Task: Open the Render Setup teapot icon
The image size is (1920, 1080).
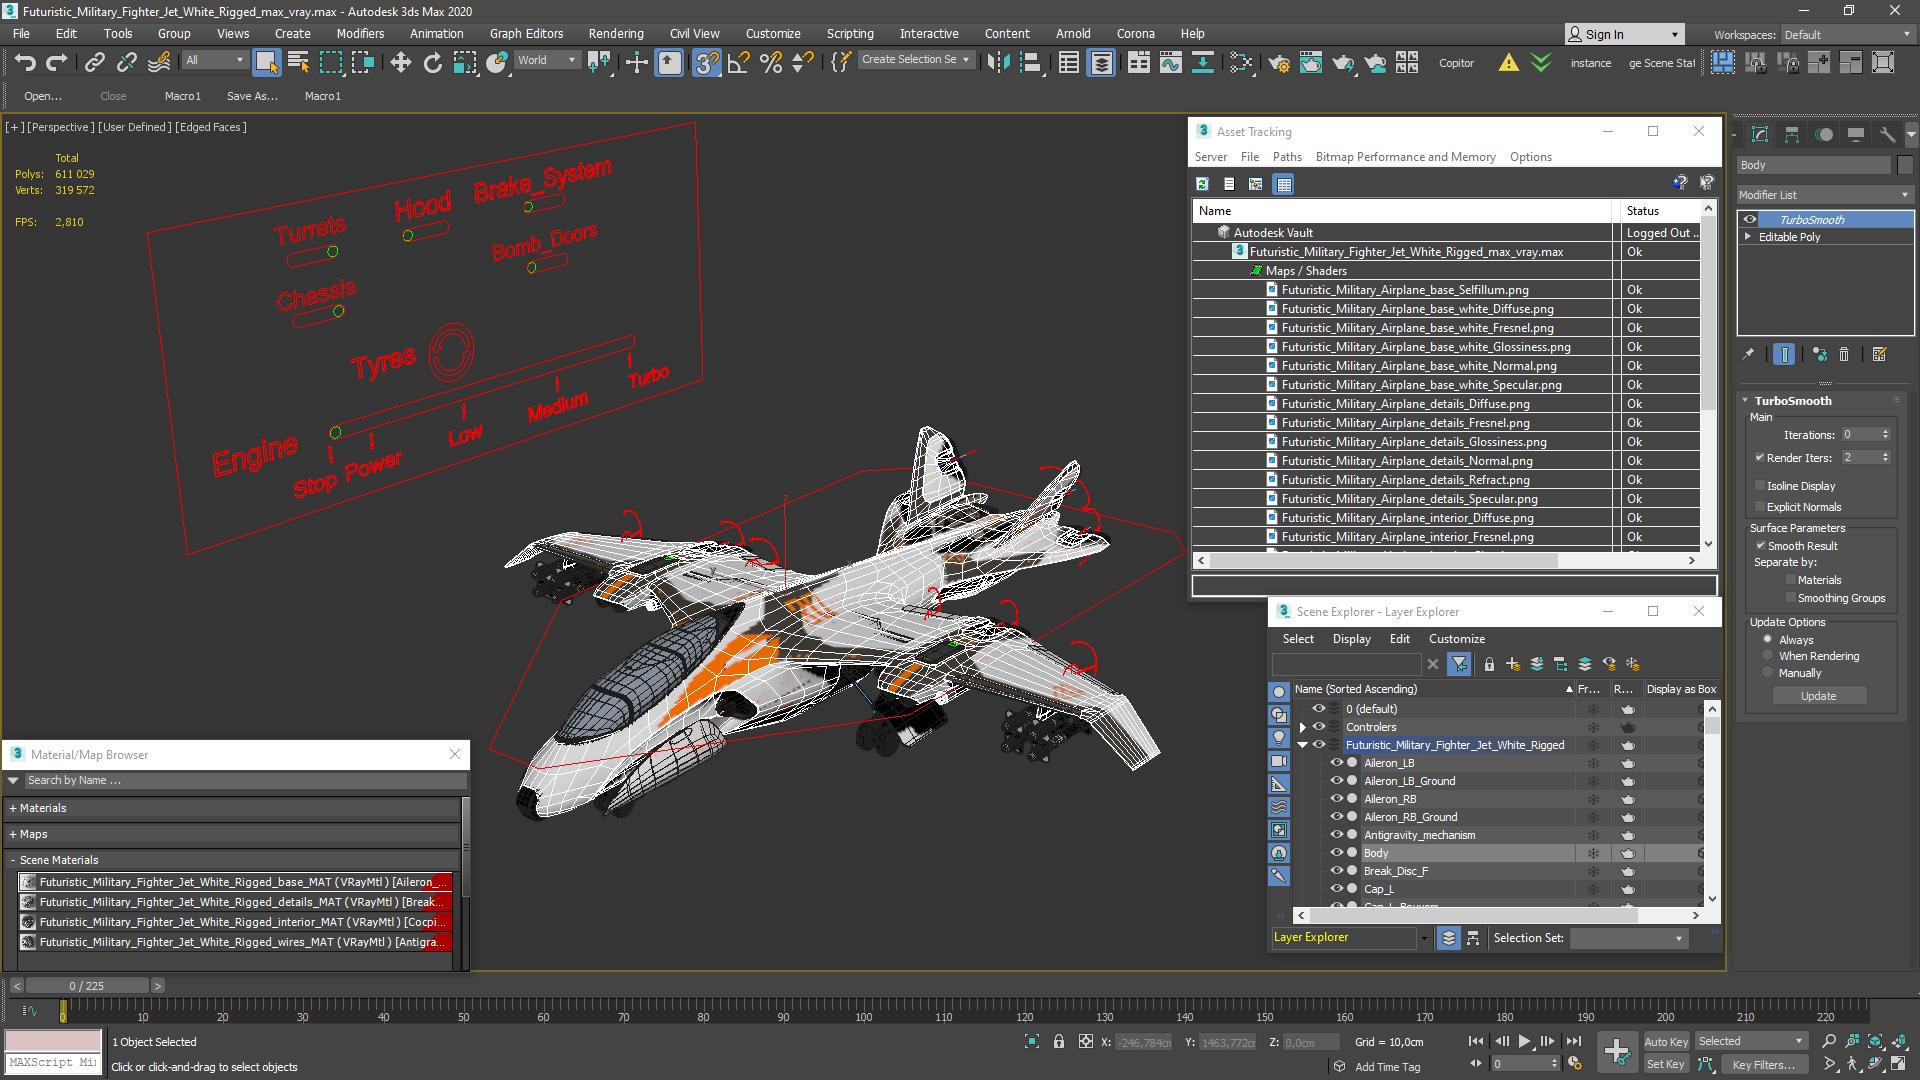Action: [1279, 62]
